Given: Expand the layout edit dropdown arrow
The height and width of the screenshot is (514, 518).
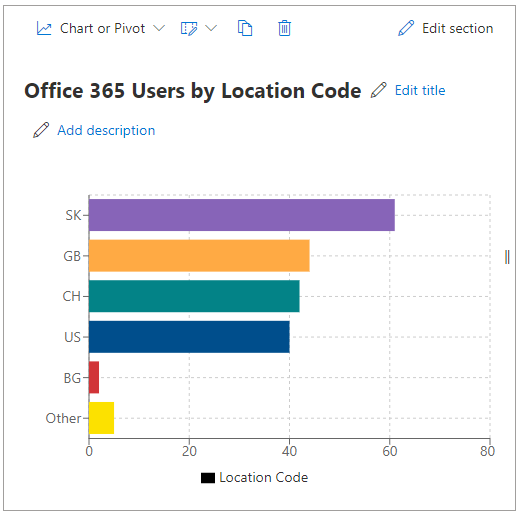Looking at the screenshot, I should click(x=211, y=28).
